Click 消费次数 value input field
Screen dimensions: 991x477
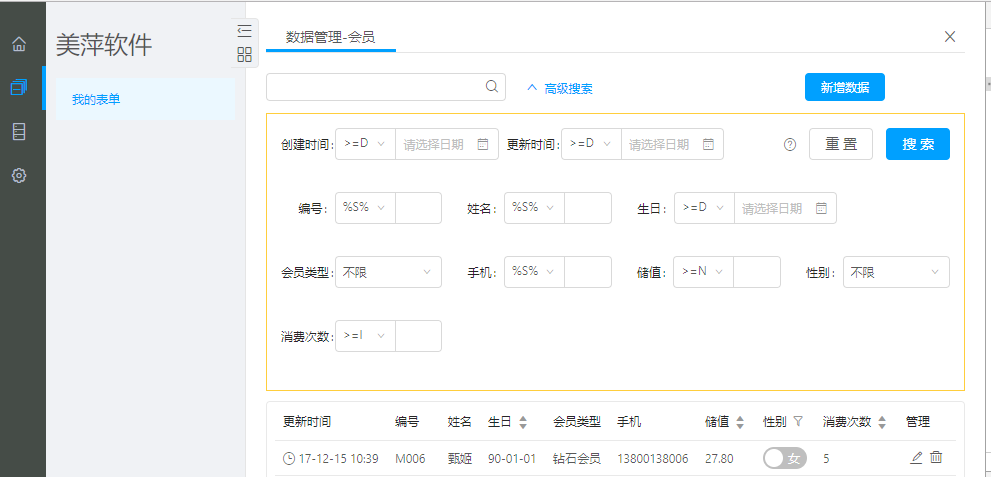pyautogui.click(x=418, y=335)
